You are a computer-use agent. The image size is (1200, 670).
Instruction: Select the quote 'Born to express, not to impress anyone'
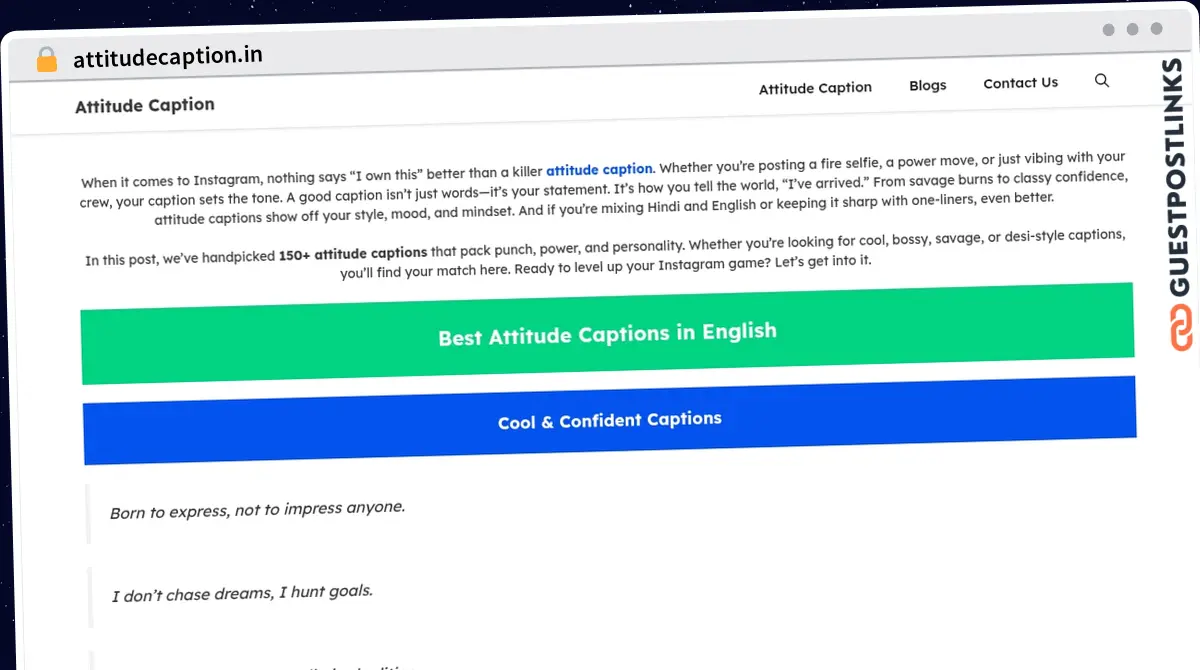click(x=257, y=510)
